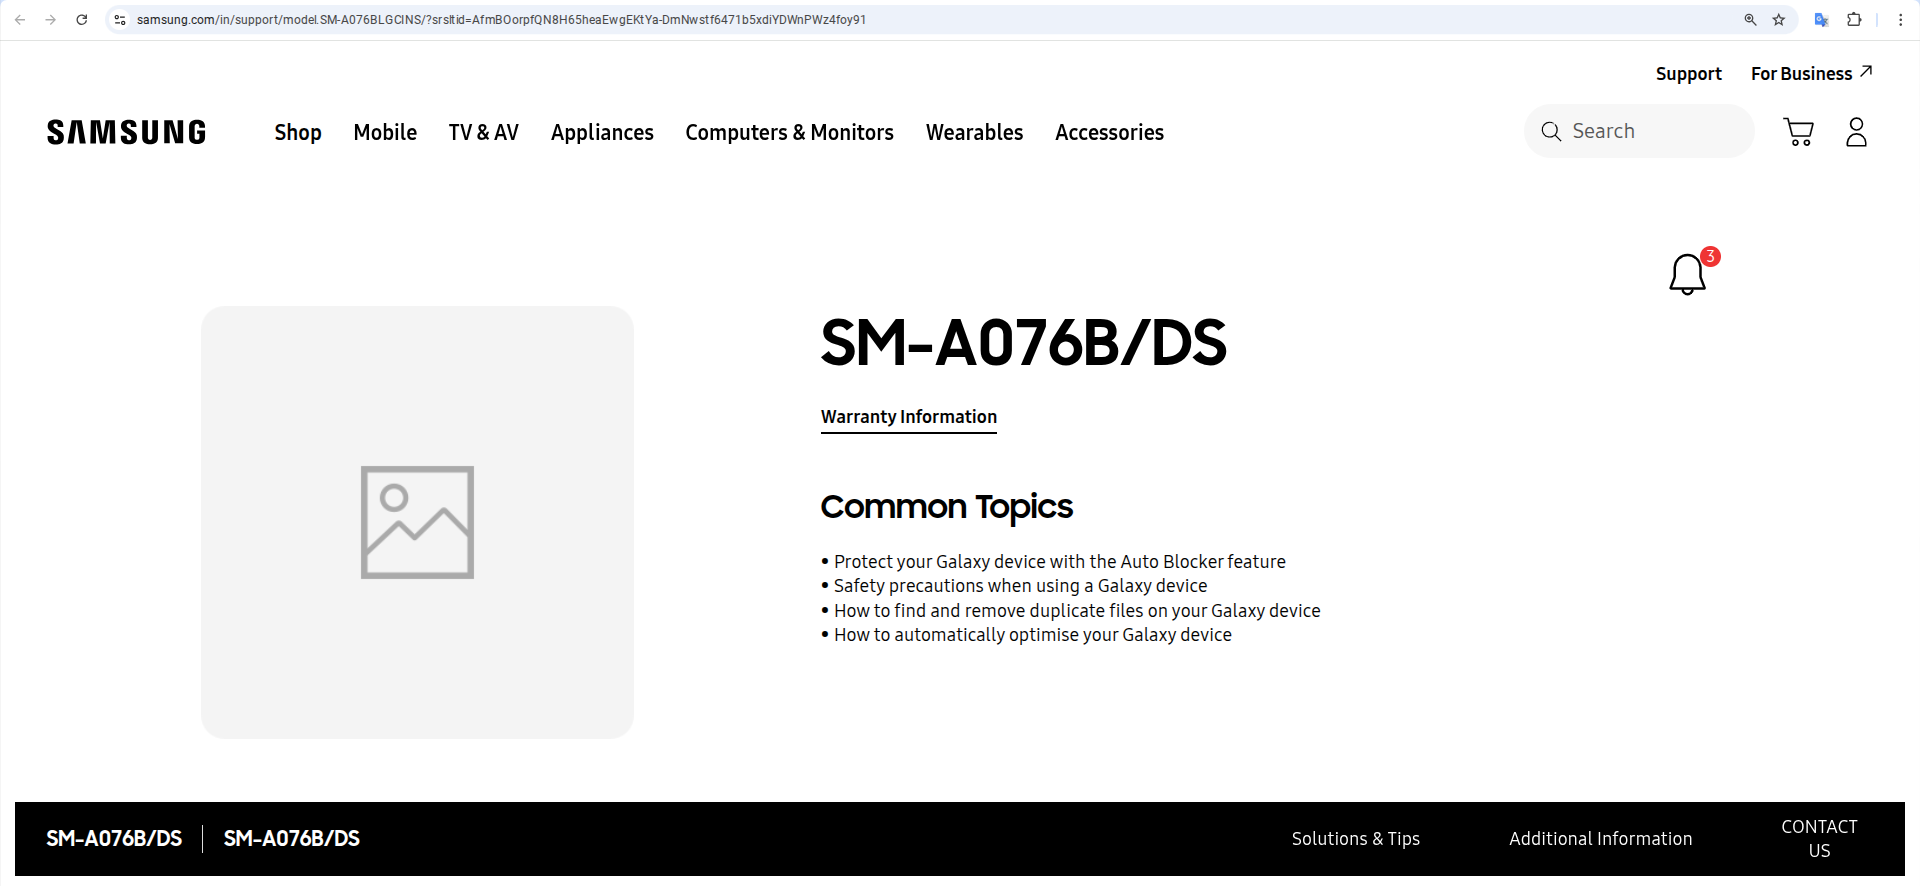Open the shopping cart
Screen dimensions: 1920x886
click(x=1798, y=132)
